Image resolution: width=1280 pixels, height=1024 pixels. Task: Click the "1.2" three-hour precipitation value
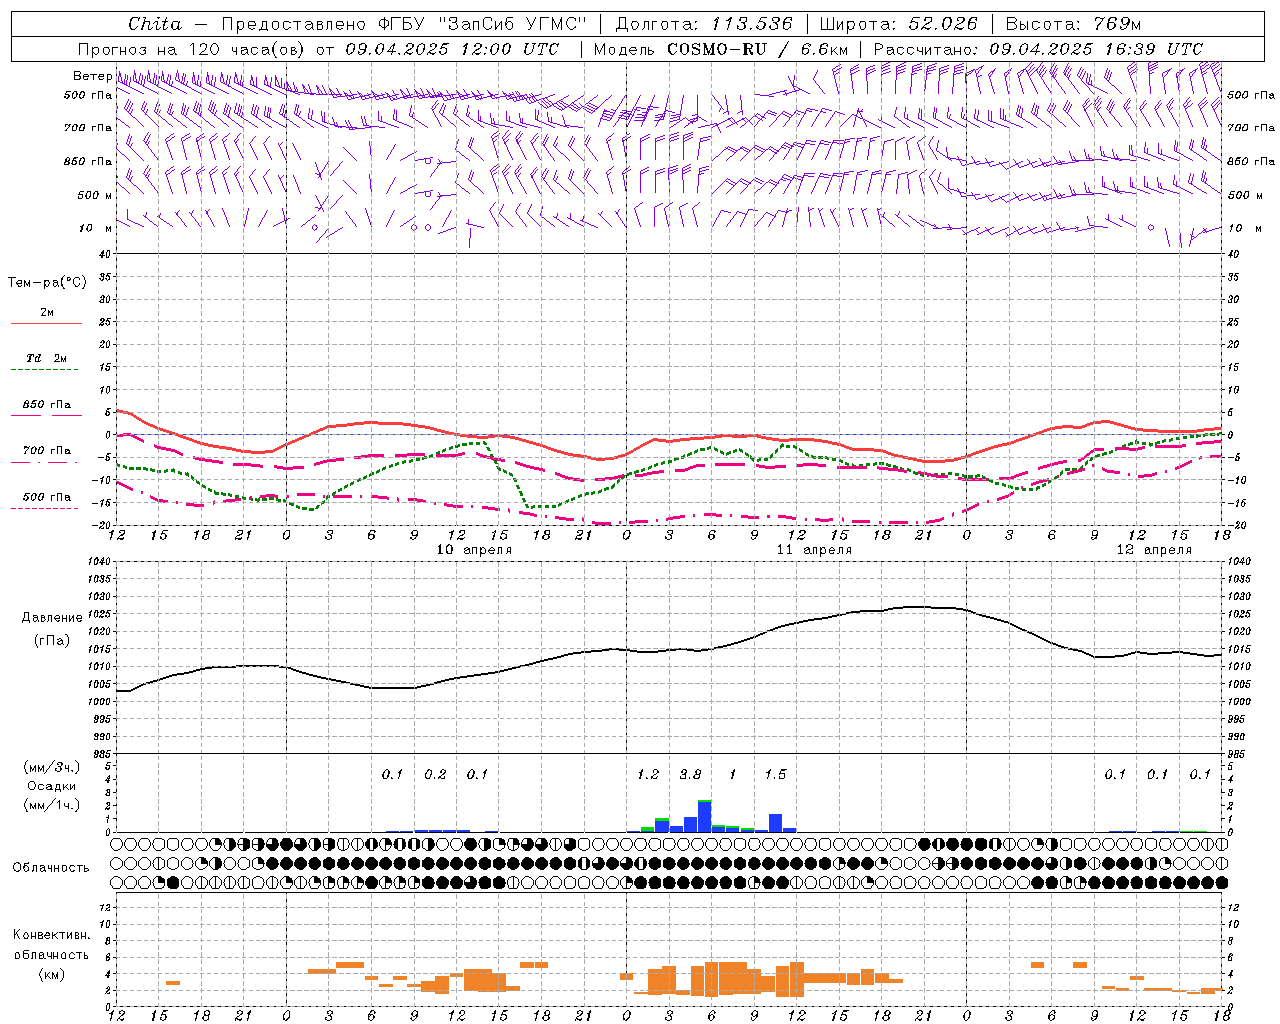[x=648, y=774]
